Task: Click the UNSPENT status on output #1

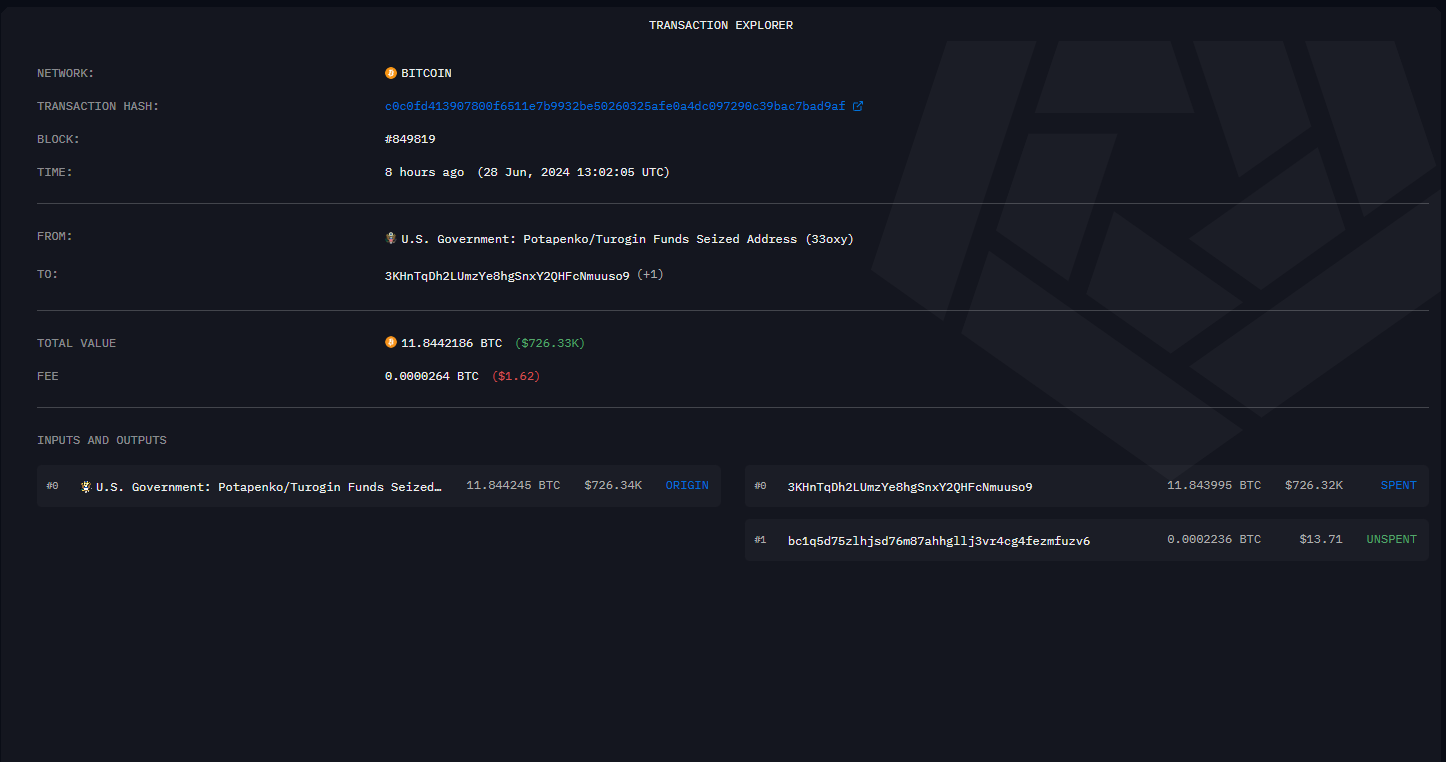Action: click(x=1391, y=539)
